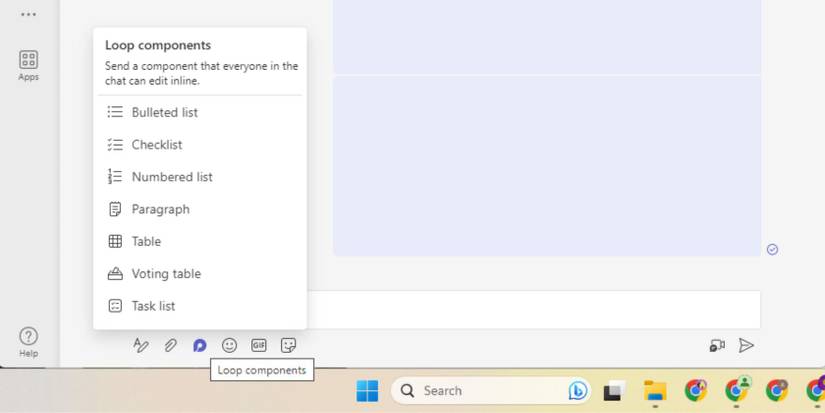Open the emoji picker
Image resolution: width=825 pixels, height=413 pixels.
229,345
